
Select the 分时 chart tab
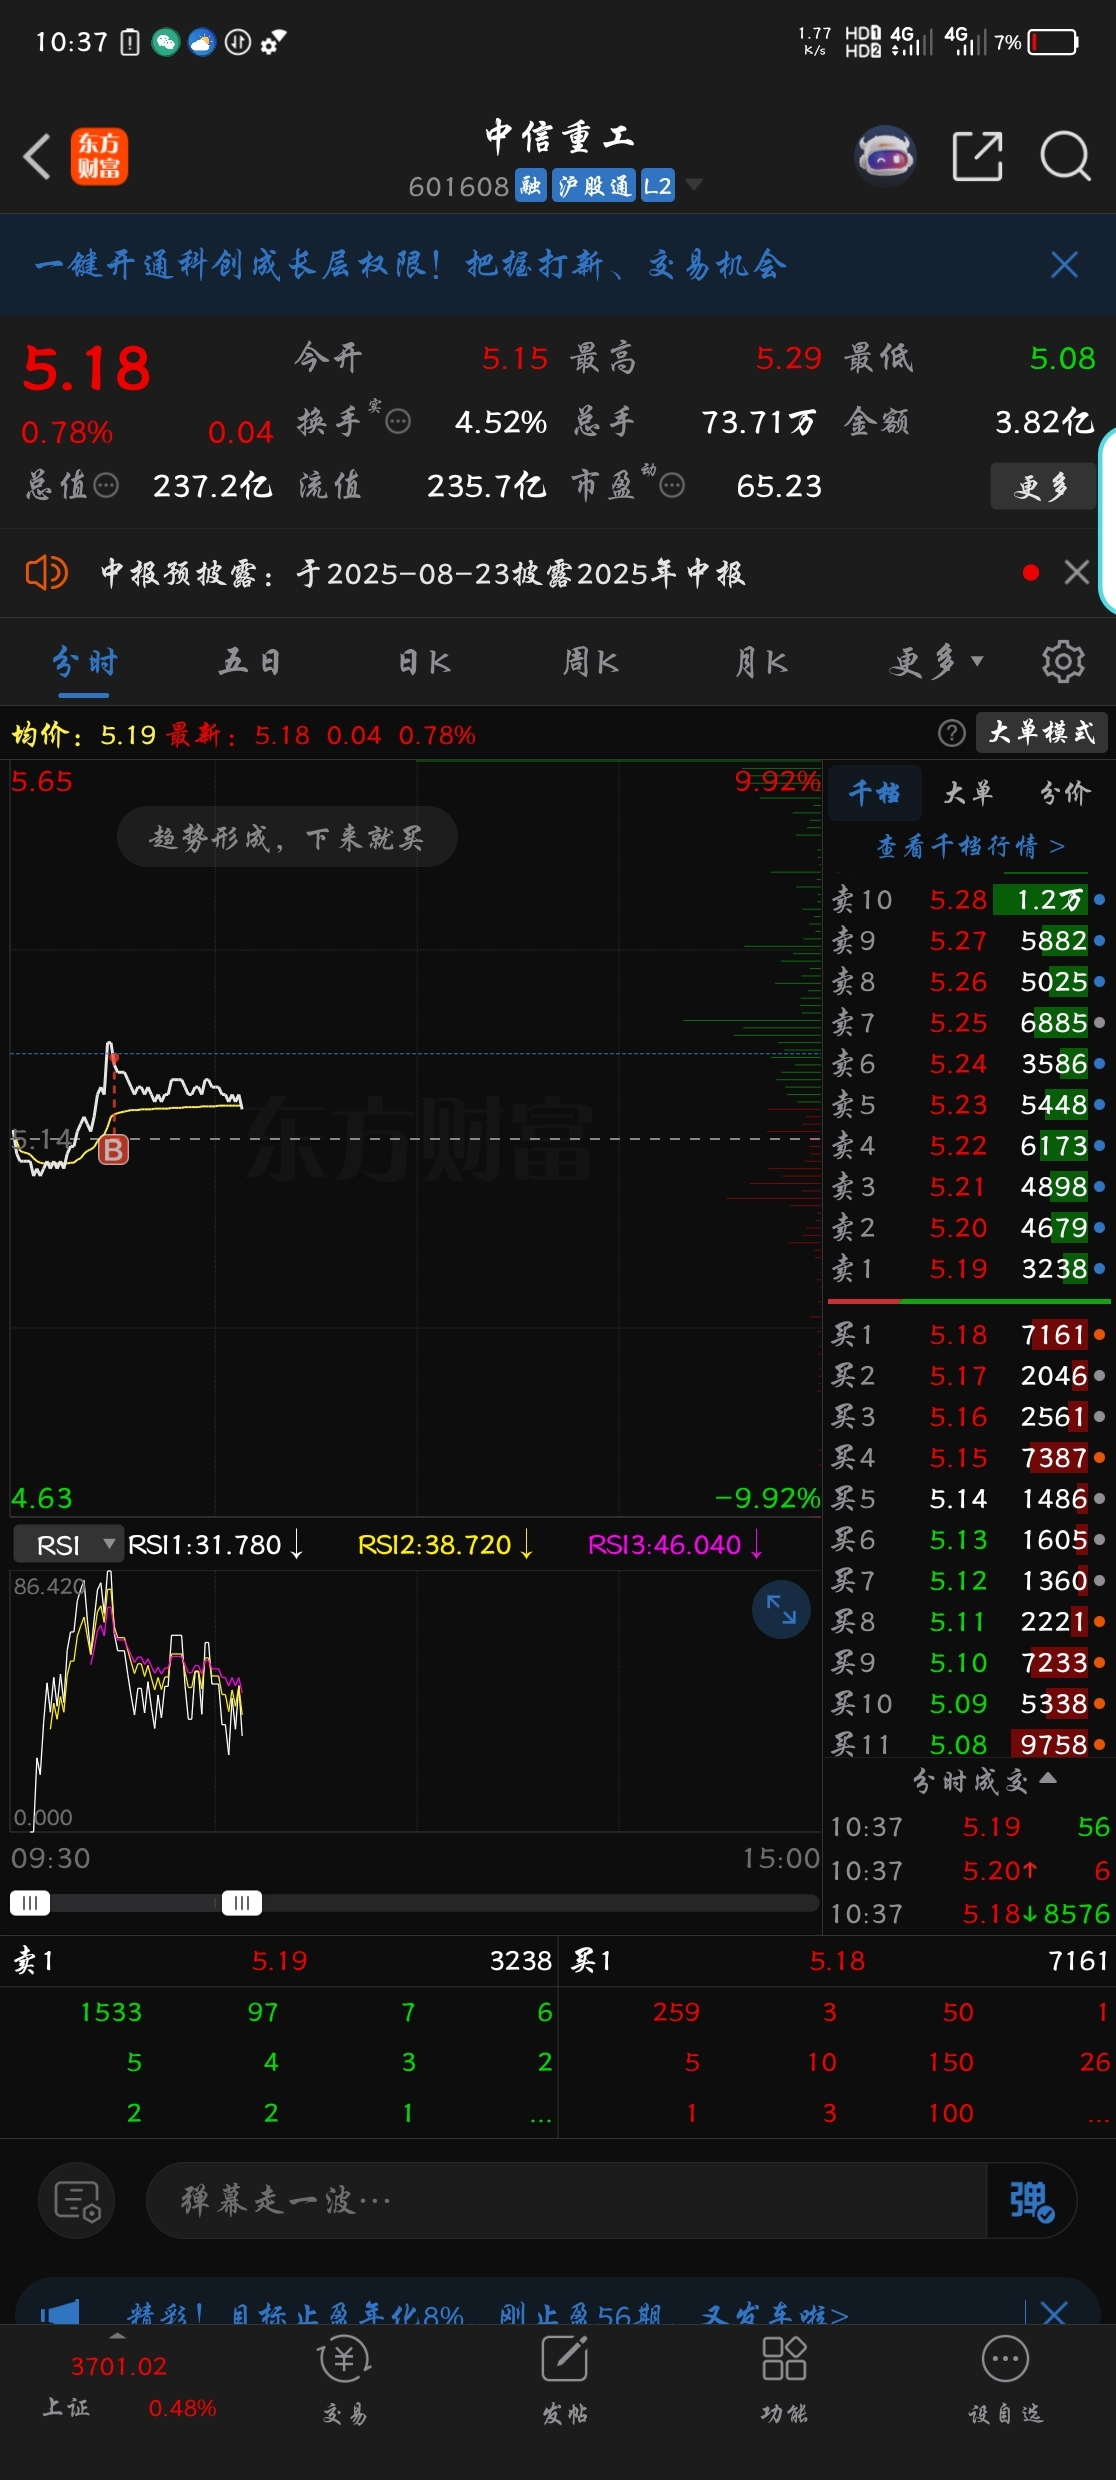[x=85, y=662]
